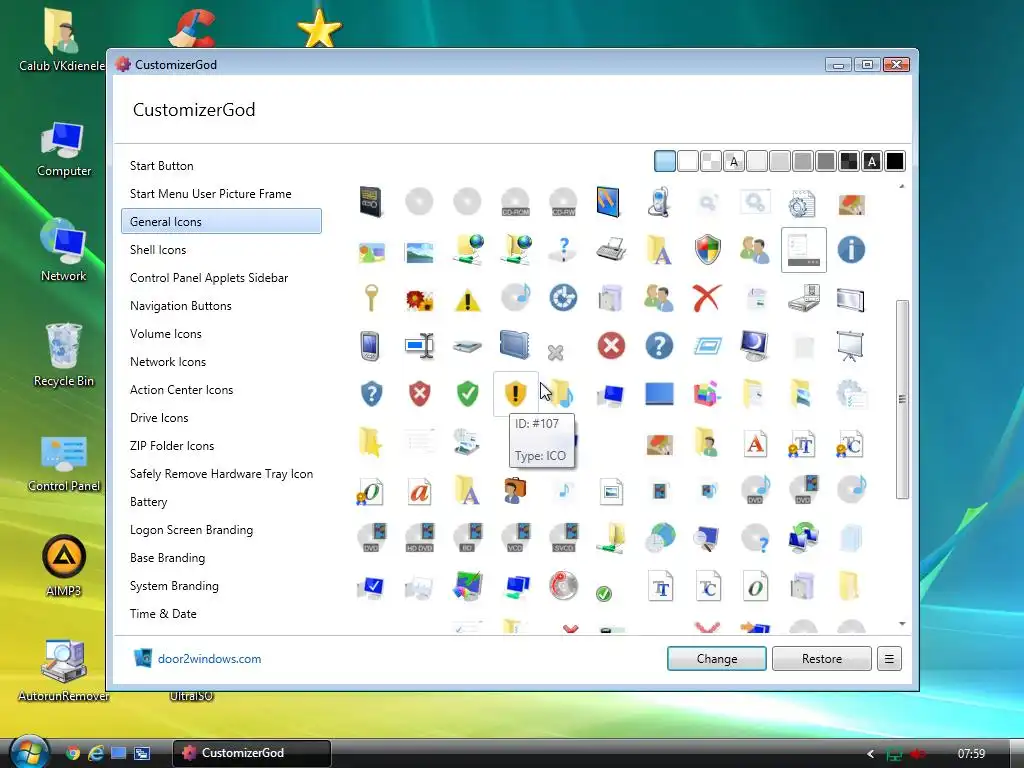The image size is (1024, 768).
Task: Choose the solid black background swatch
Action: click(x=895, y=161)
